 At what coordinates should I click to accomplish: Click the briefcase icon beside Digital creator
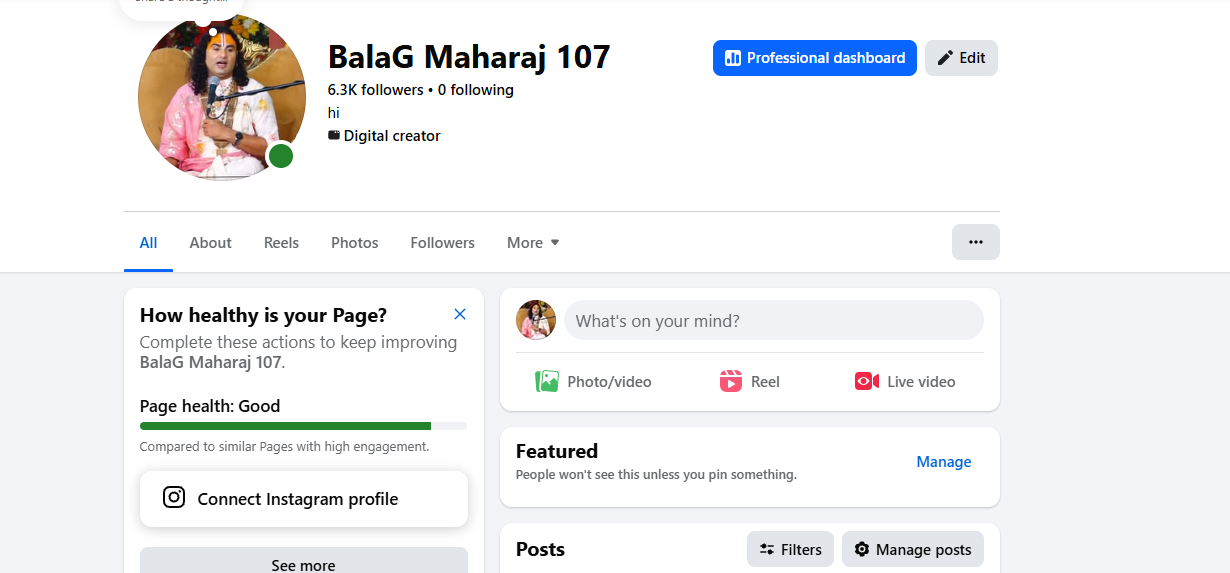coord(334,135)
